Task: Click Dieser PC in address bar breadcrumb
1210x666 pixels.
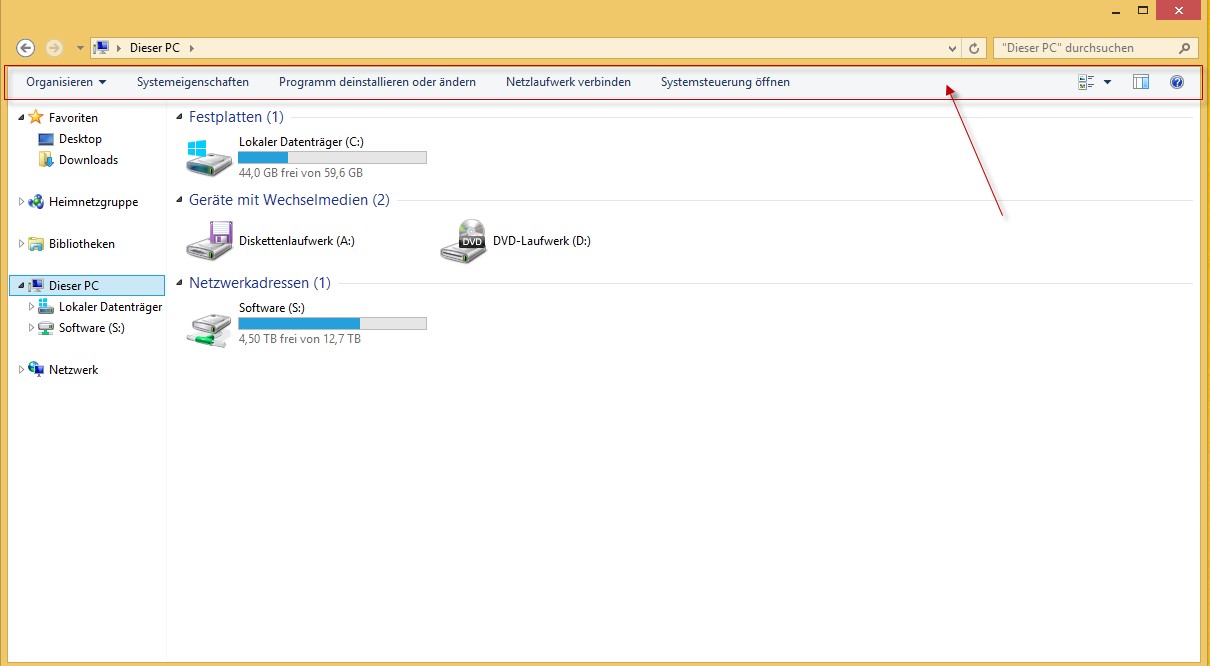Action: point(155,48)
